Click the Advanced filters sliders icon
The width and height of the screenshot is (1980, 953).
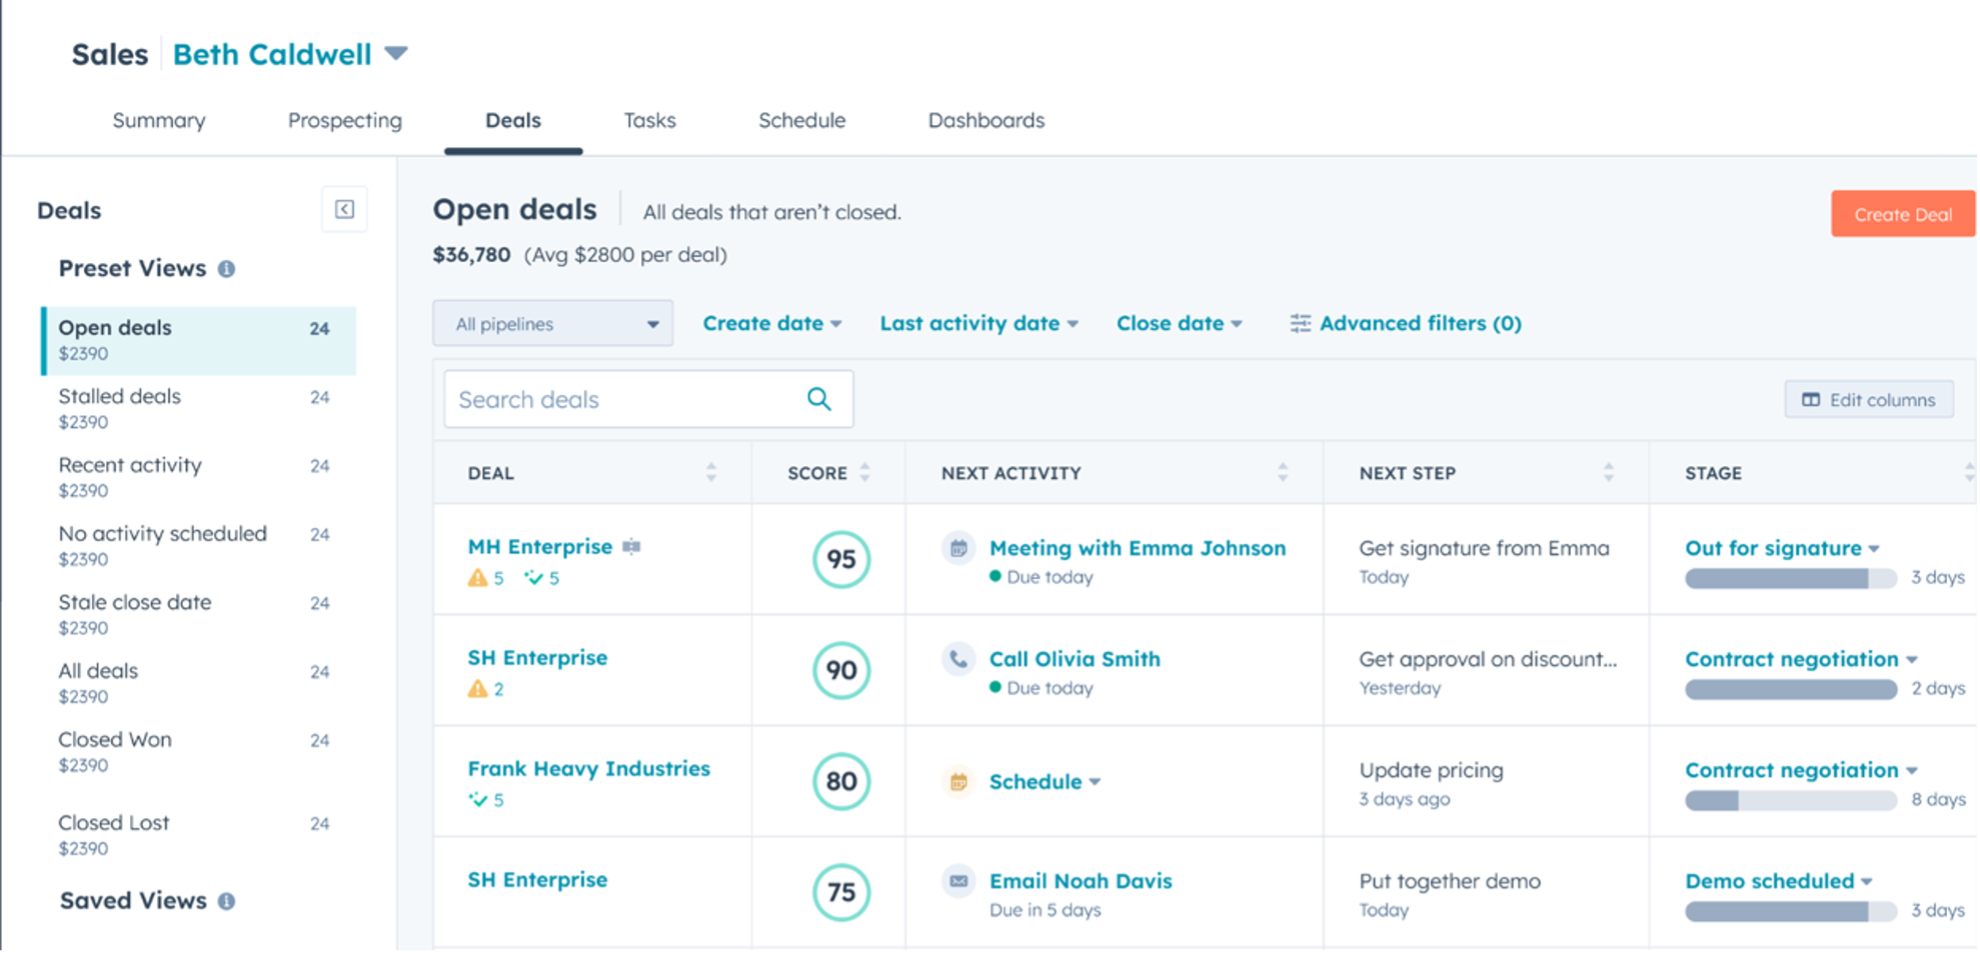pos(1300,323)
